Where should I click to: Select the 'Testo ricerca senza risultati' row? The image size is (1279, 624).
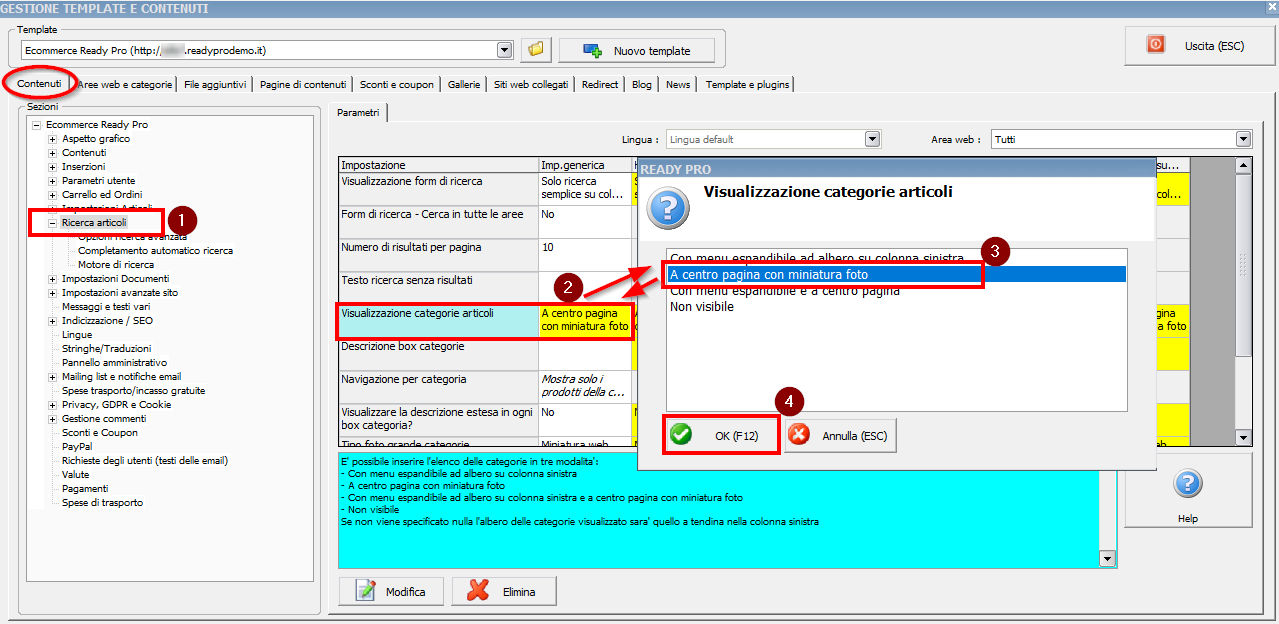pyautogui.click(x=438, y=288)
